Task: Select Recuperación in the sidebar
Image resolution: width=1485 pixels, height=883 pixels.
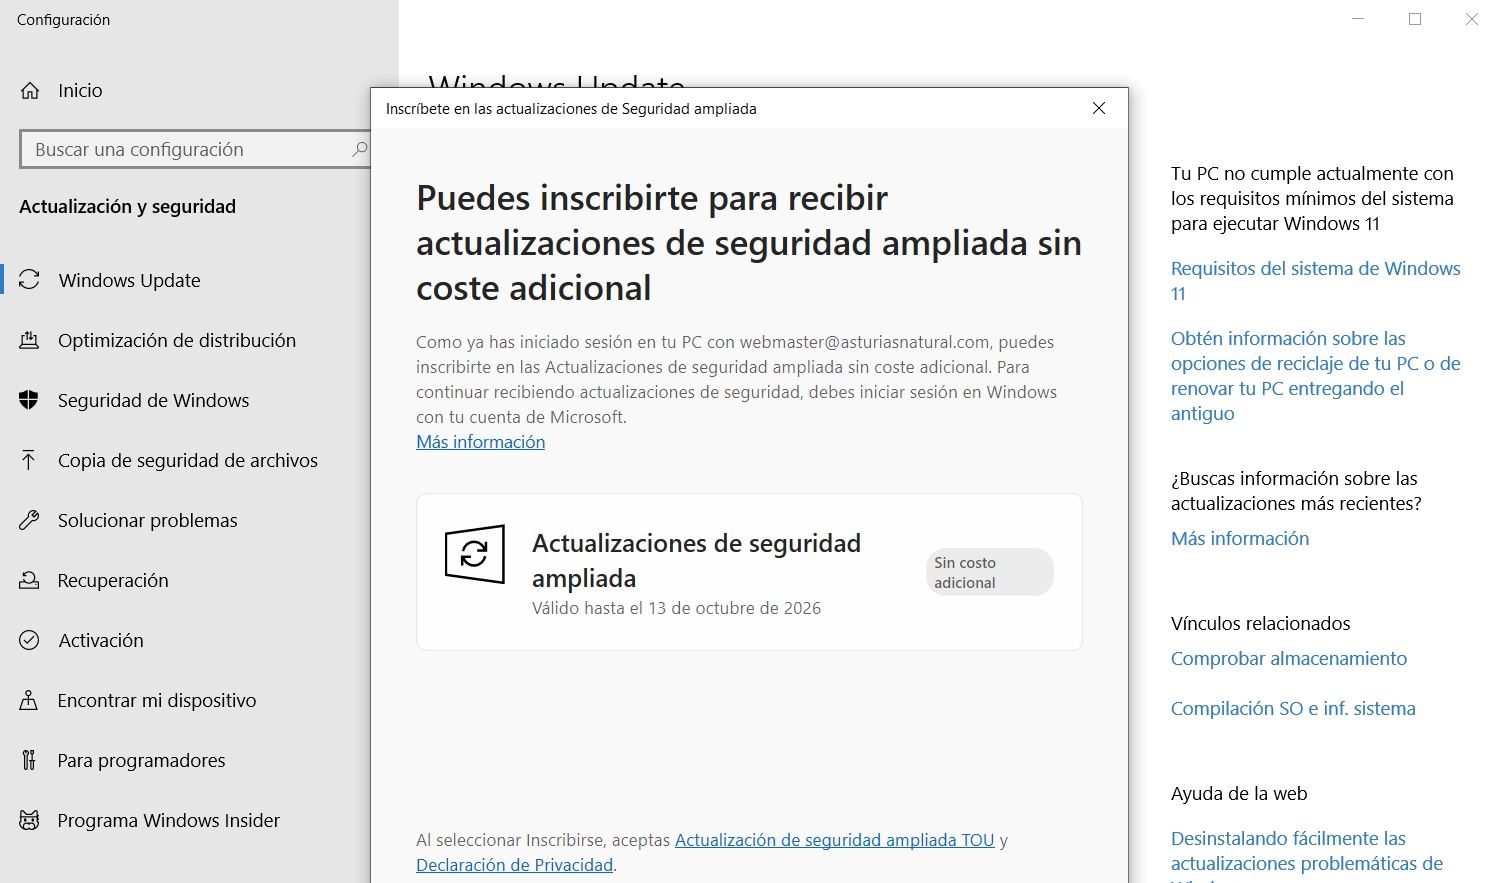Action: coord(113,580)
